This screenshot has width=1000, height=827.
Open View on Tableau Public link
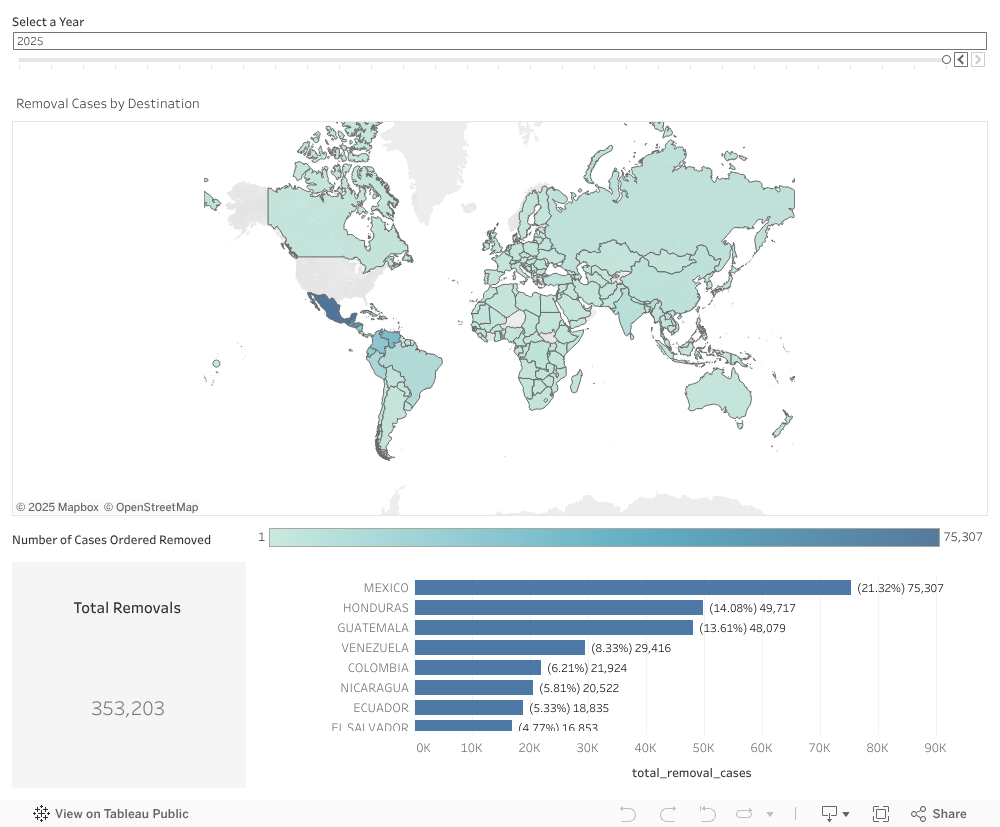tap(121, 814)
